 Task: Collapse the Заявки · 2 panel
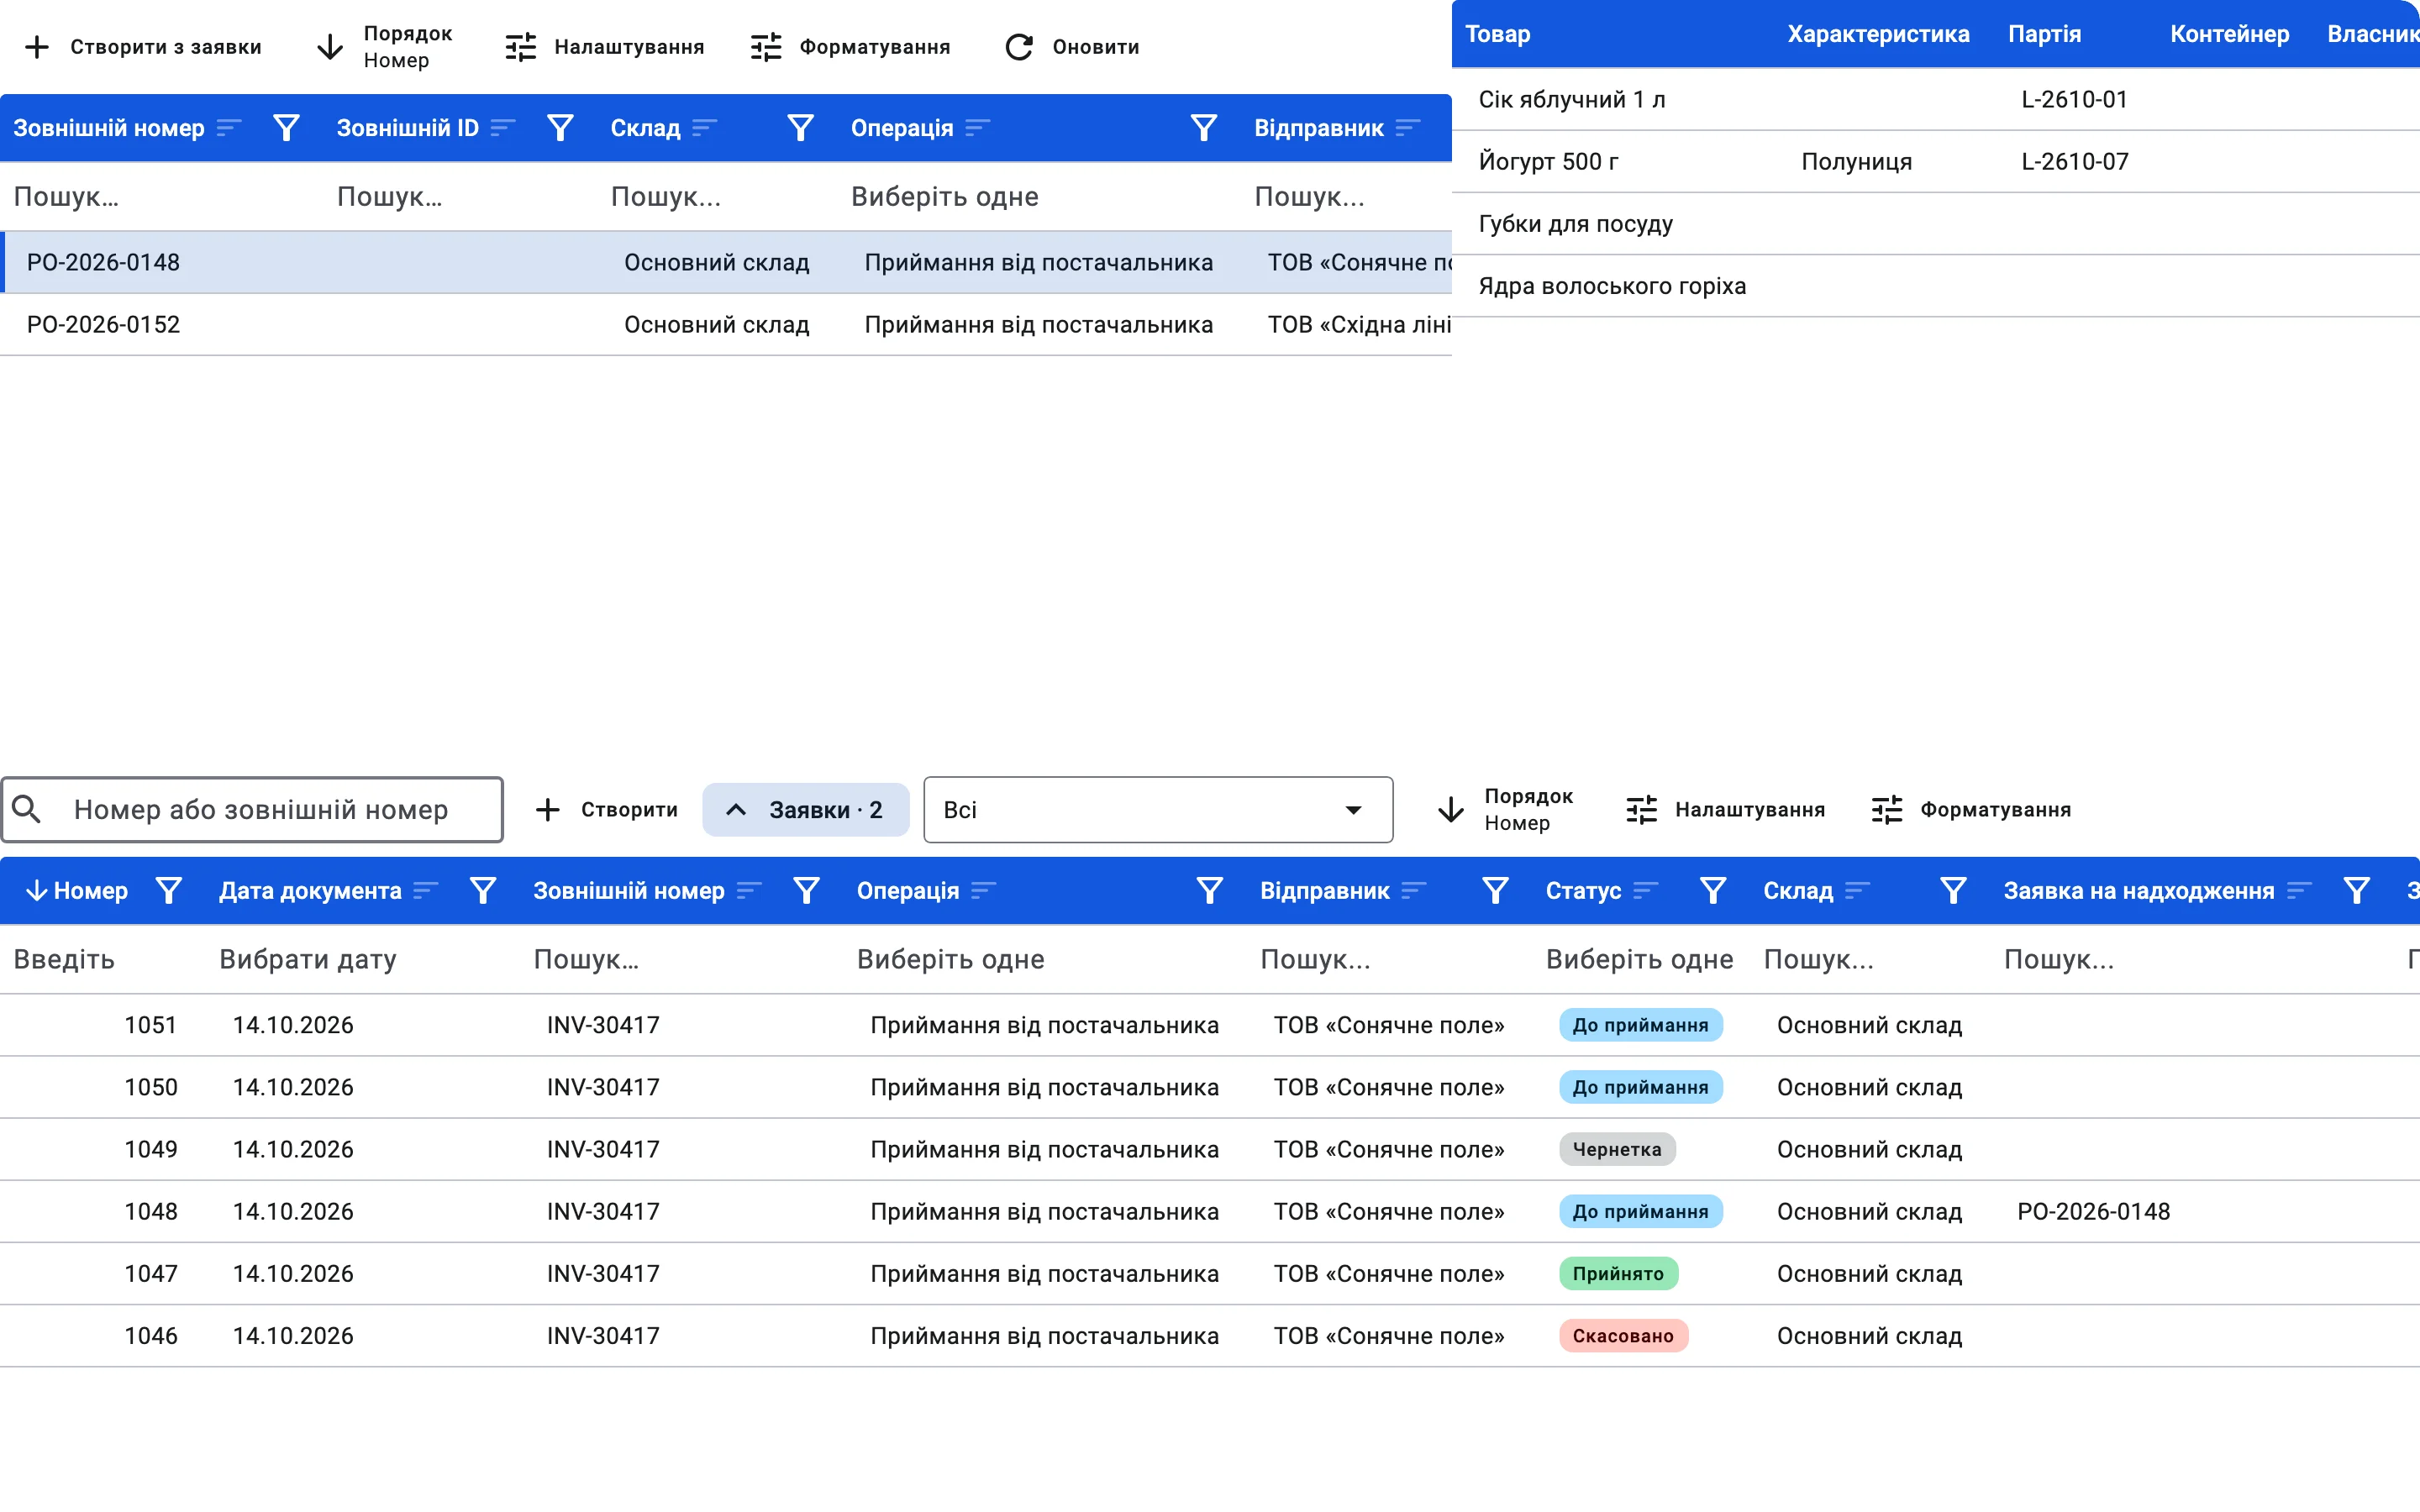806,809
